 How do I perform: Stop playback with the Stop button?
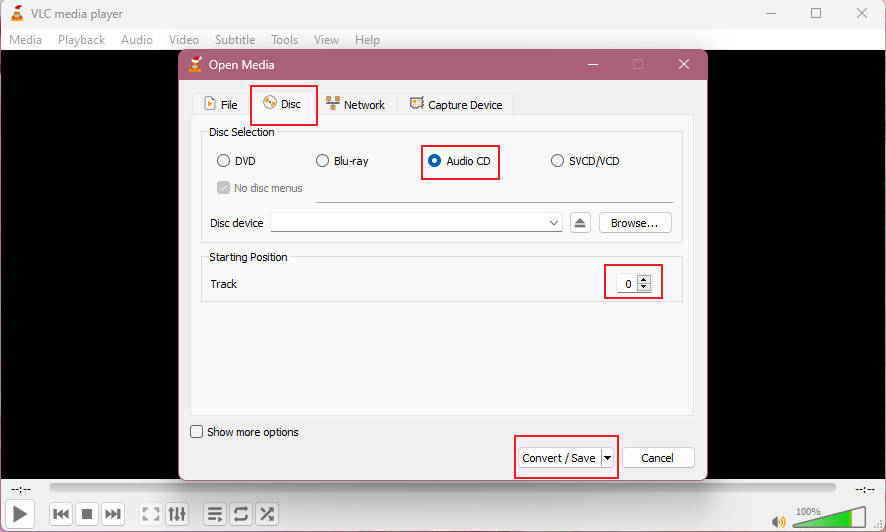[x=86, y=514]
